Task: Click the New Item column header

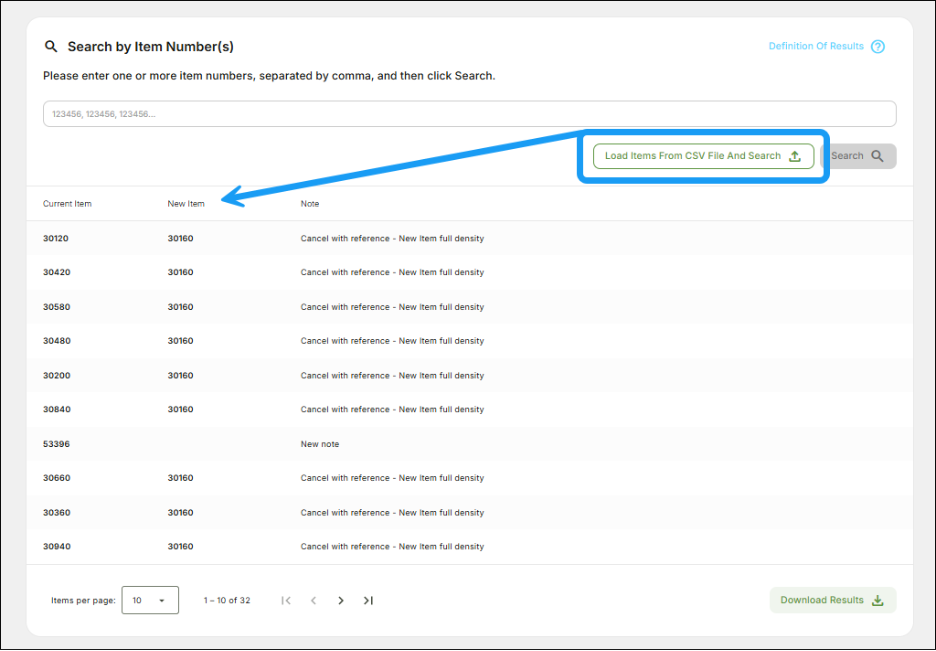Action: tap(186, 204)
